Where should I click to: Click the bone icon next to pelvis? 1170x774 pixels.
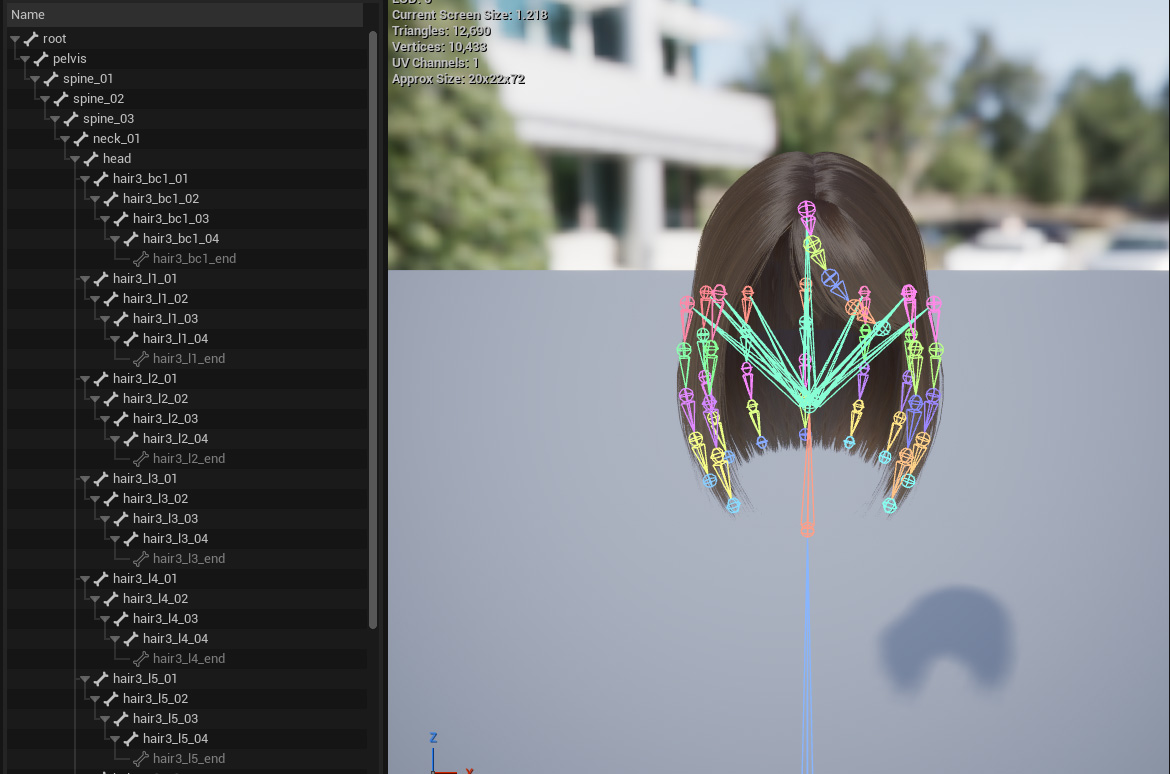click(x=40, y=59)
